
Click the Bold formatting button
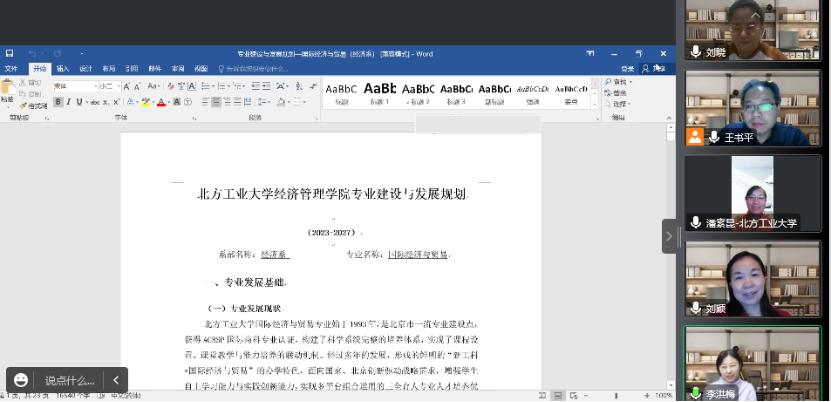(x=57, y=102)
